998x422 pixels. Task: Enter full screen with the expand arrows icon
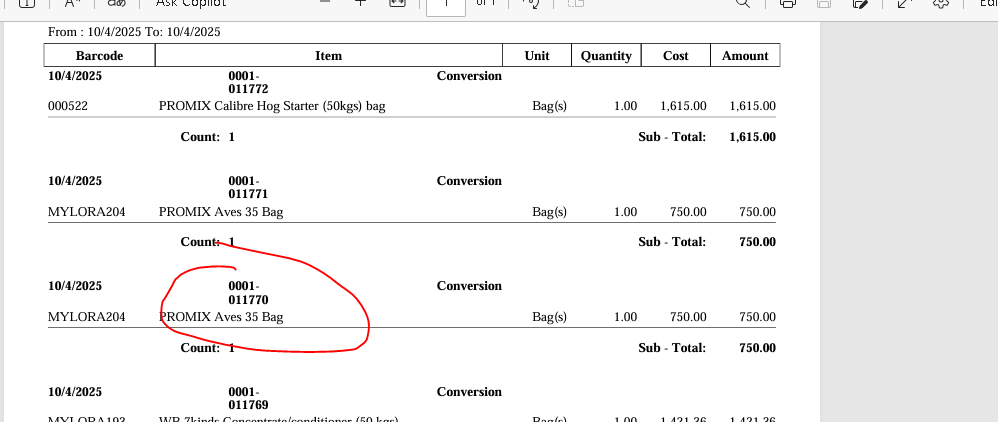(904, 4)
